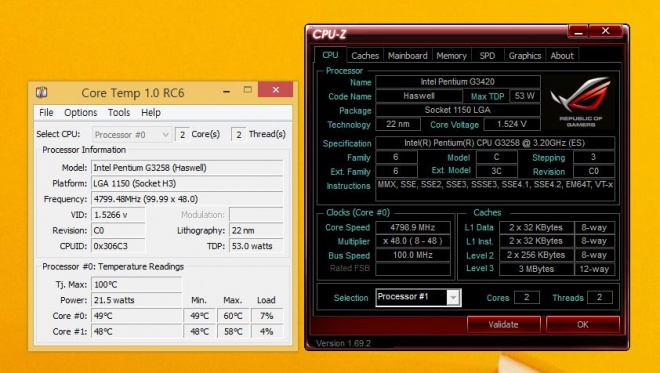The width and height of the screenshot is (660, 373).
Task: Switch to the About tab
Action: [562, 56]
